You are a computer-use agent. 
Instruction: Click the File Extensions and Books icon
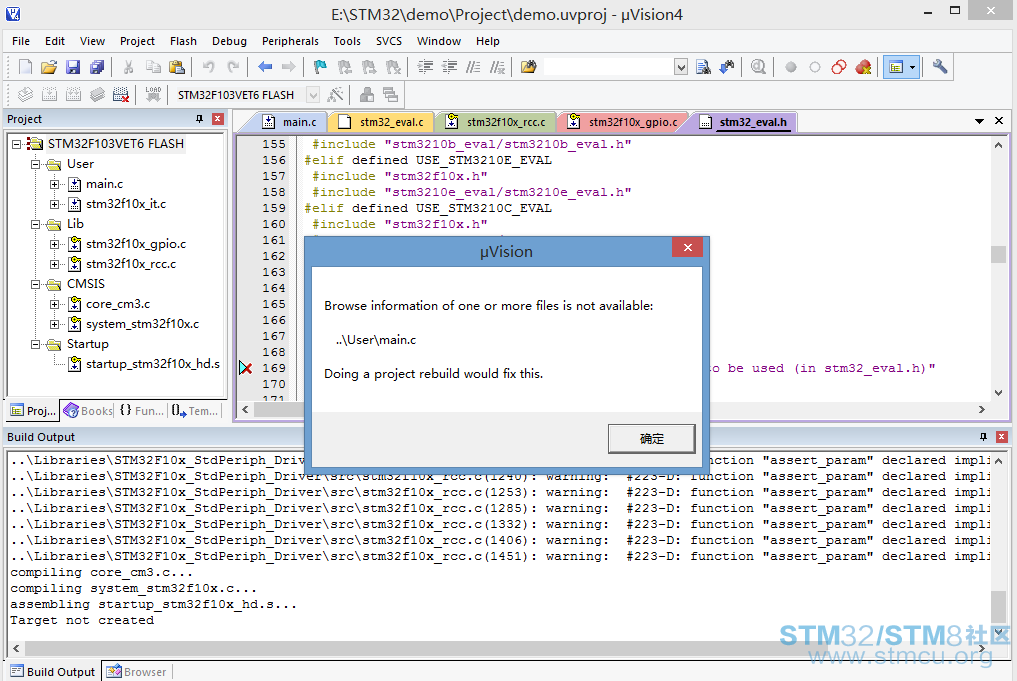367,95
